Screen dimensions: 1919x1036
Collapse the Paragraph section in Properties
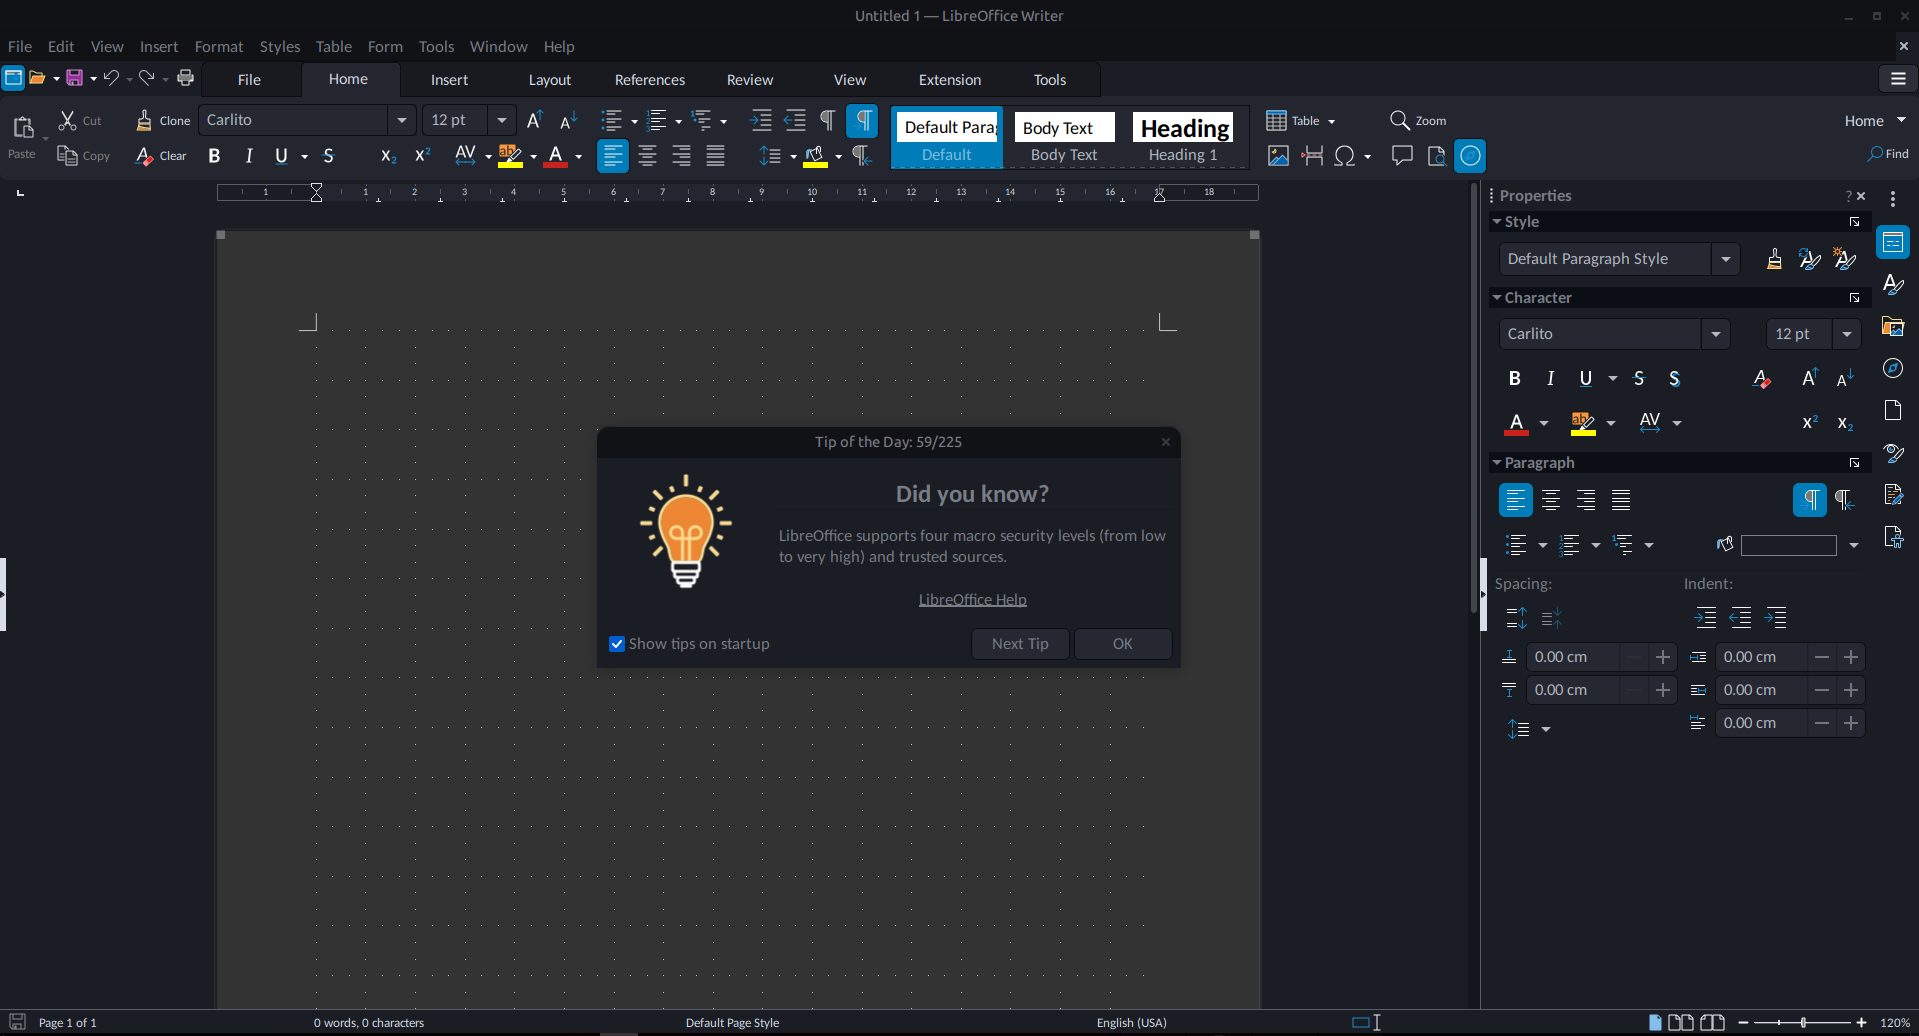coord(1497,463)
